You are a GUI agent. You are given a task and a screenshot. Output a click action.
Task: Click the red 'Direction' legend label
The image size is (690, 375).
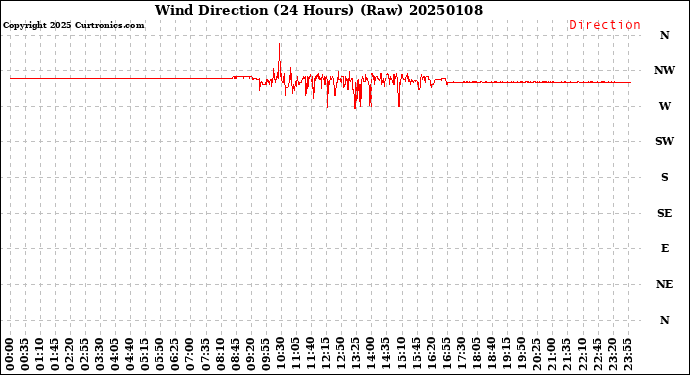(605, 25)
